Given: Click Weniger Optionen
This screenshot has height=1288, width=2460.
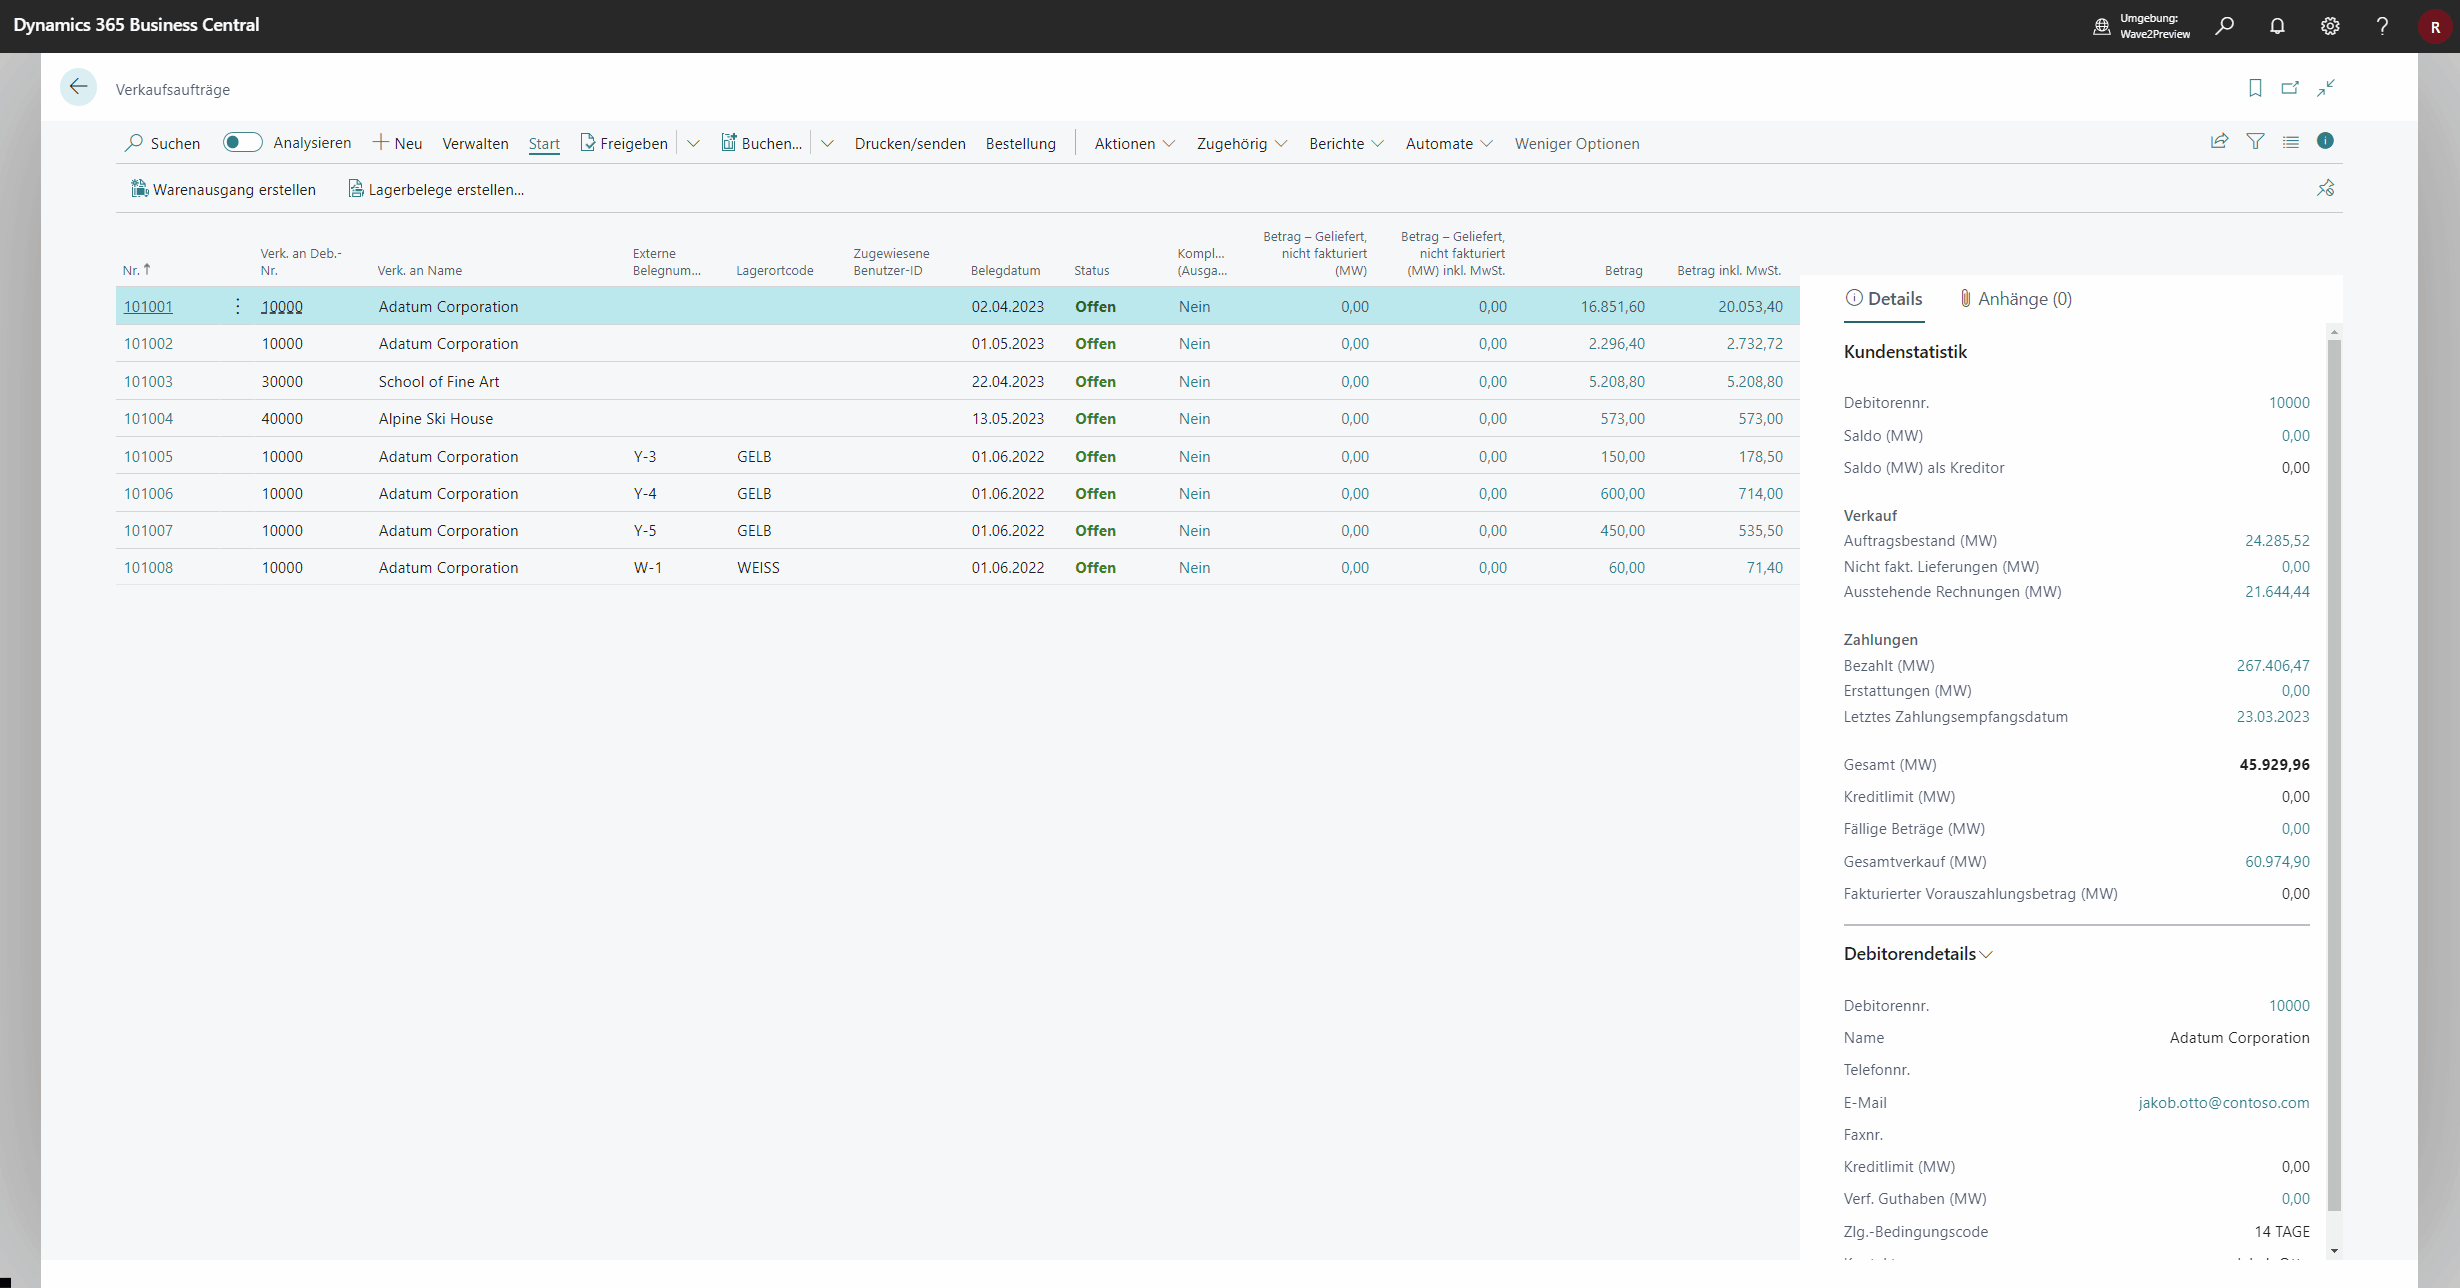Looking at the screenshot, I should click(x=1576, y=143).
